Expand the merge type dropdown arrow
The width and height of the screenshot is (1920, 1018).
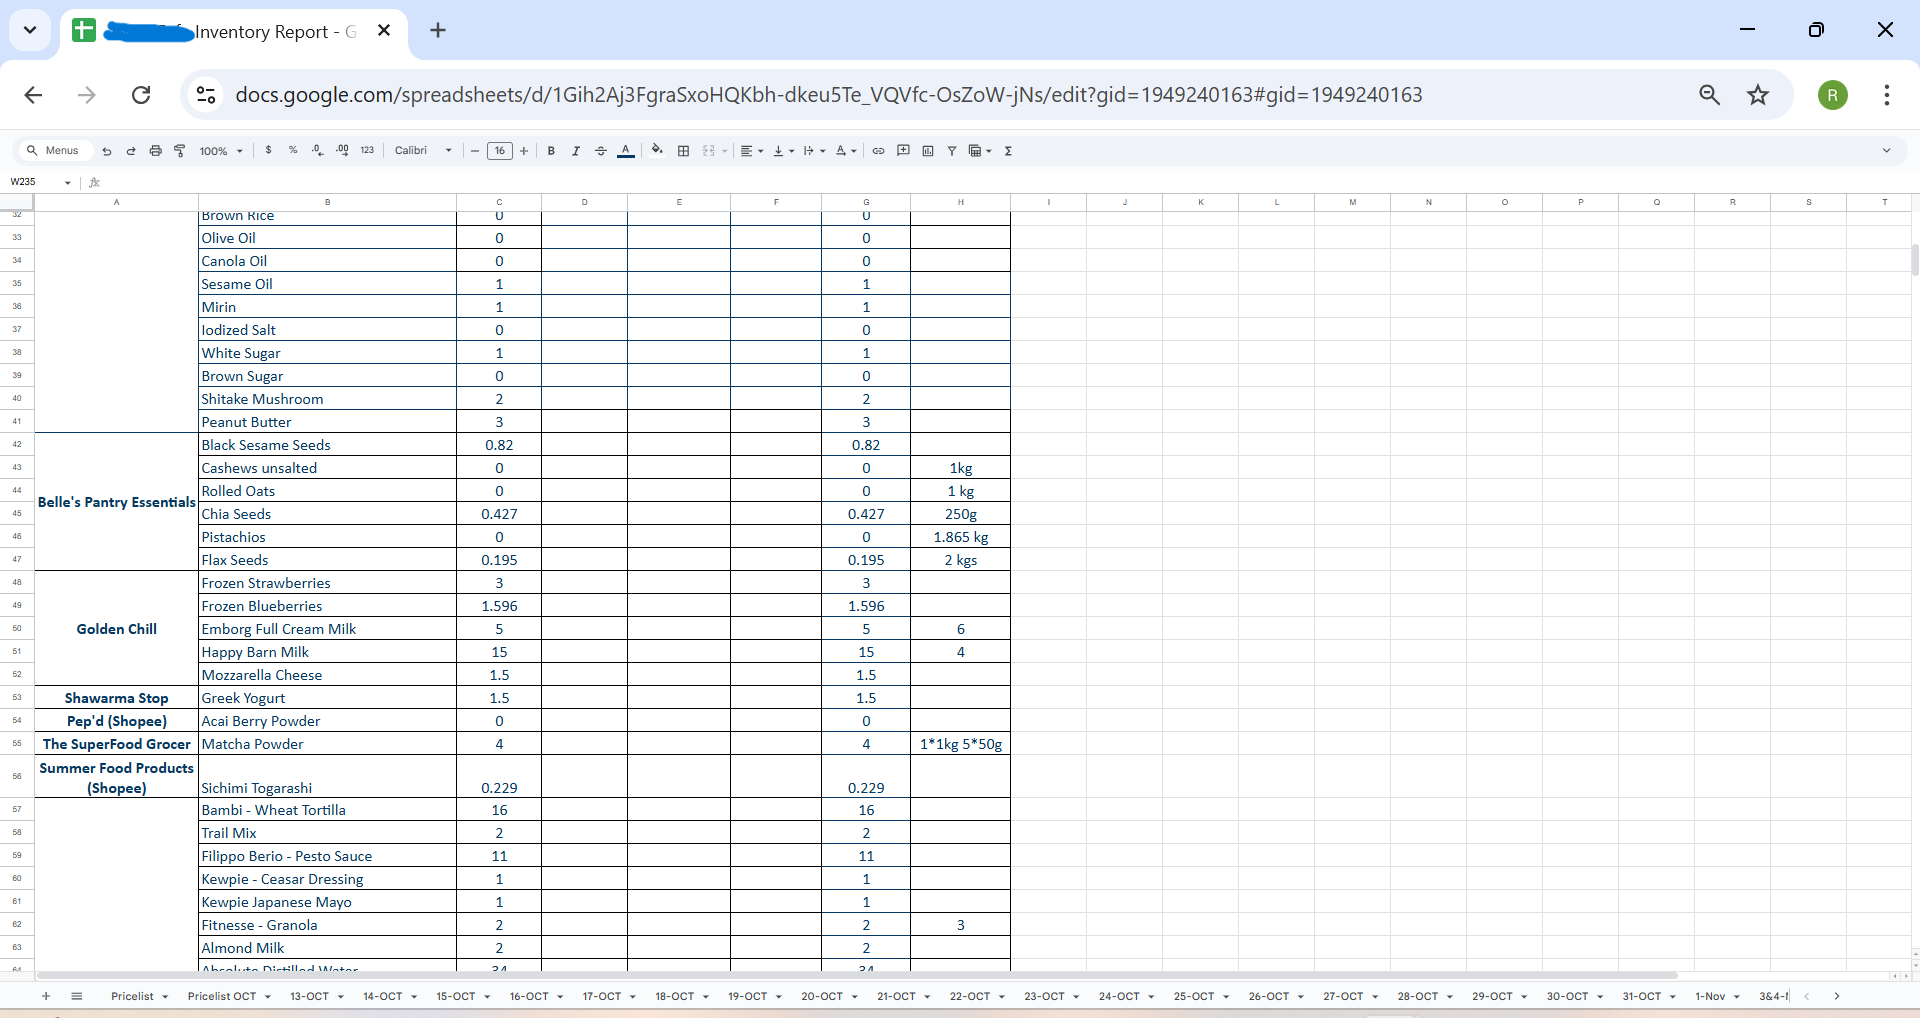tap(725, 151)
